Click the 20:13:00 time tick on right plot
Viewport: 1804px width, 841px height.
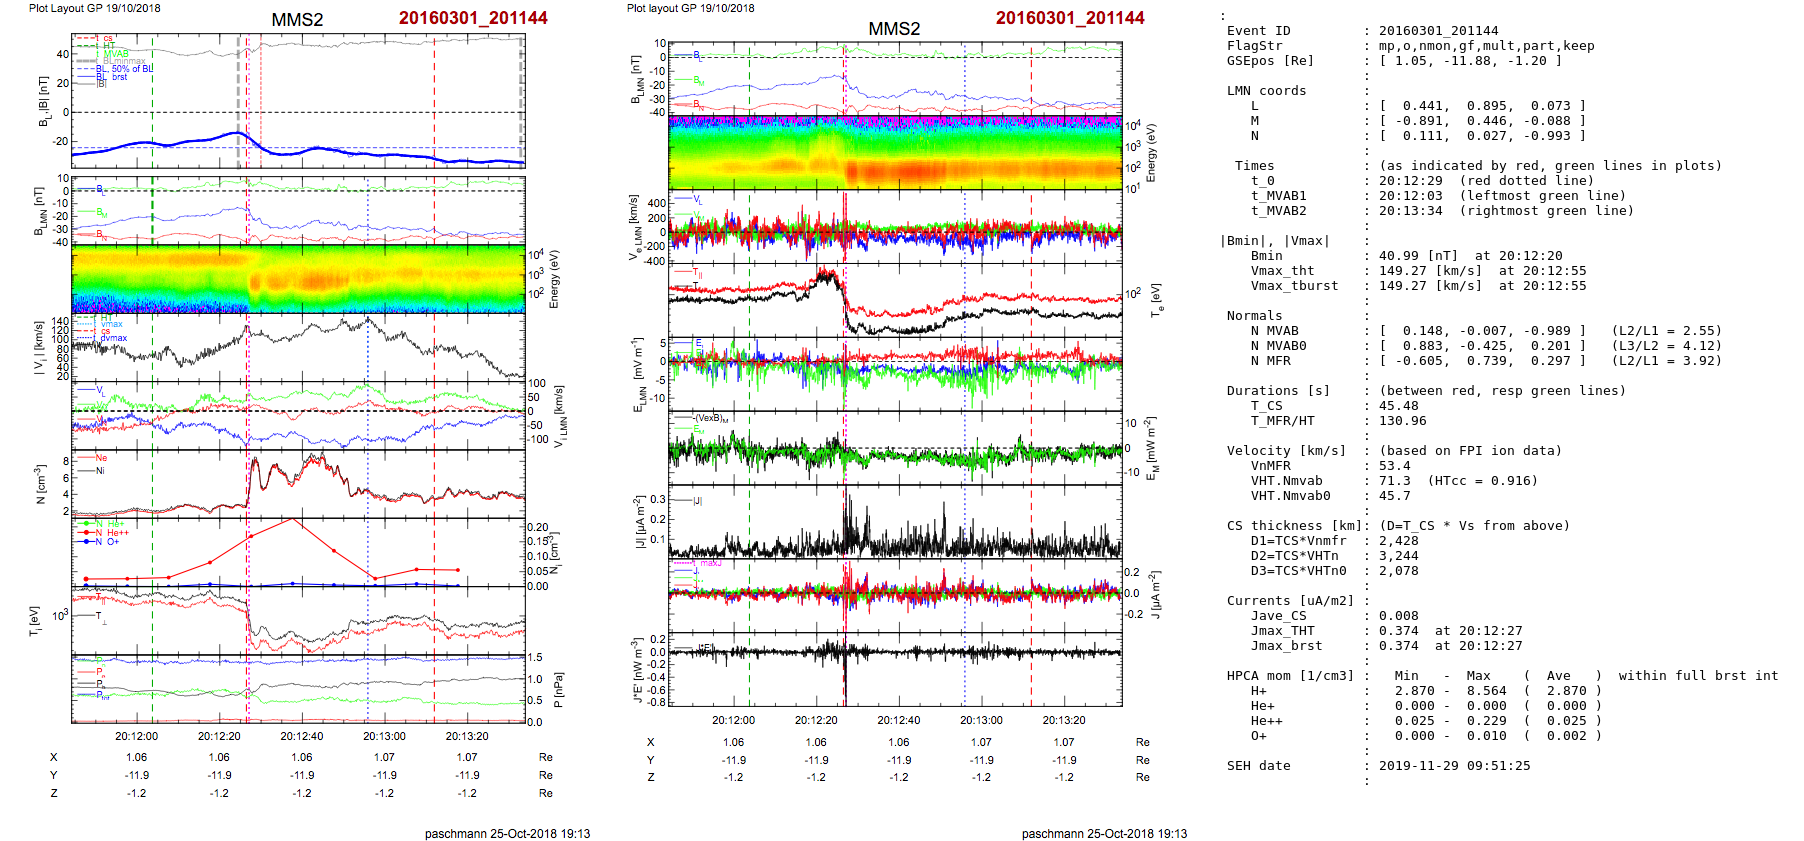981,720
